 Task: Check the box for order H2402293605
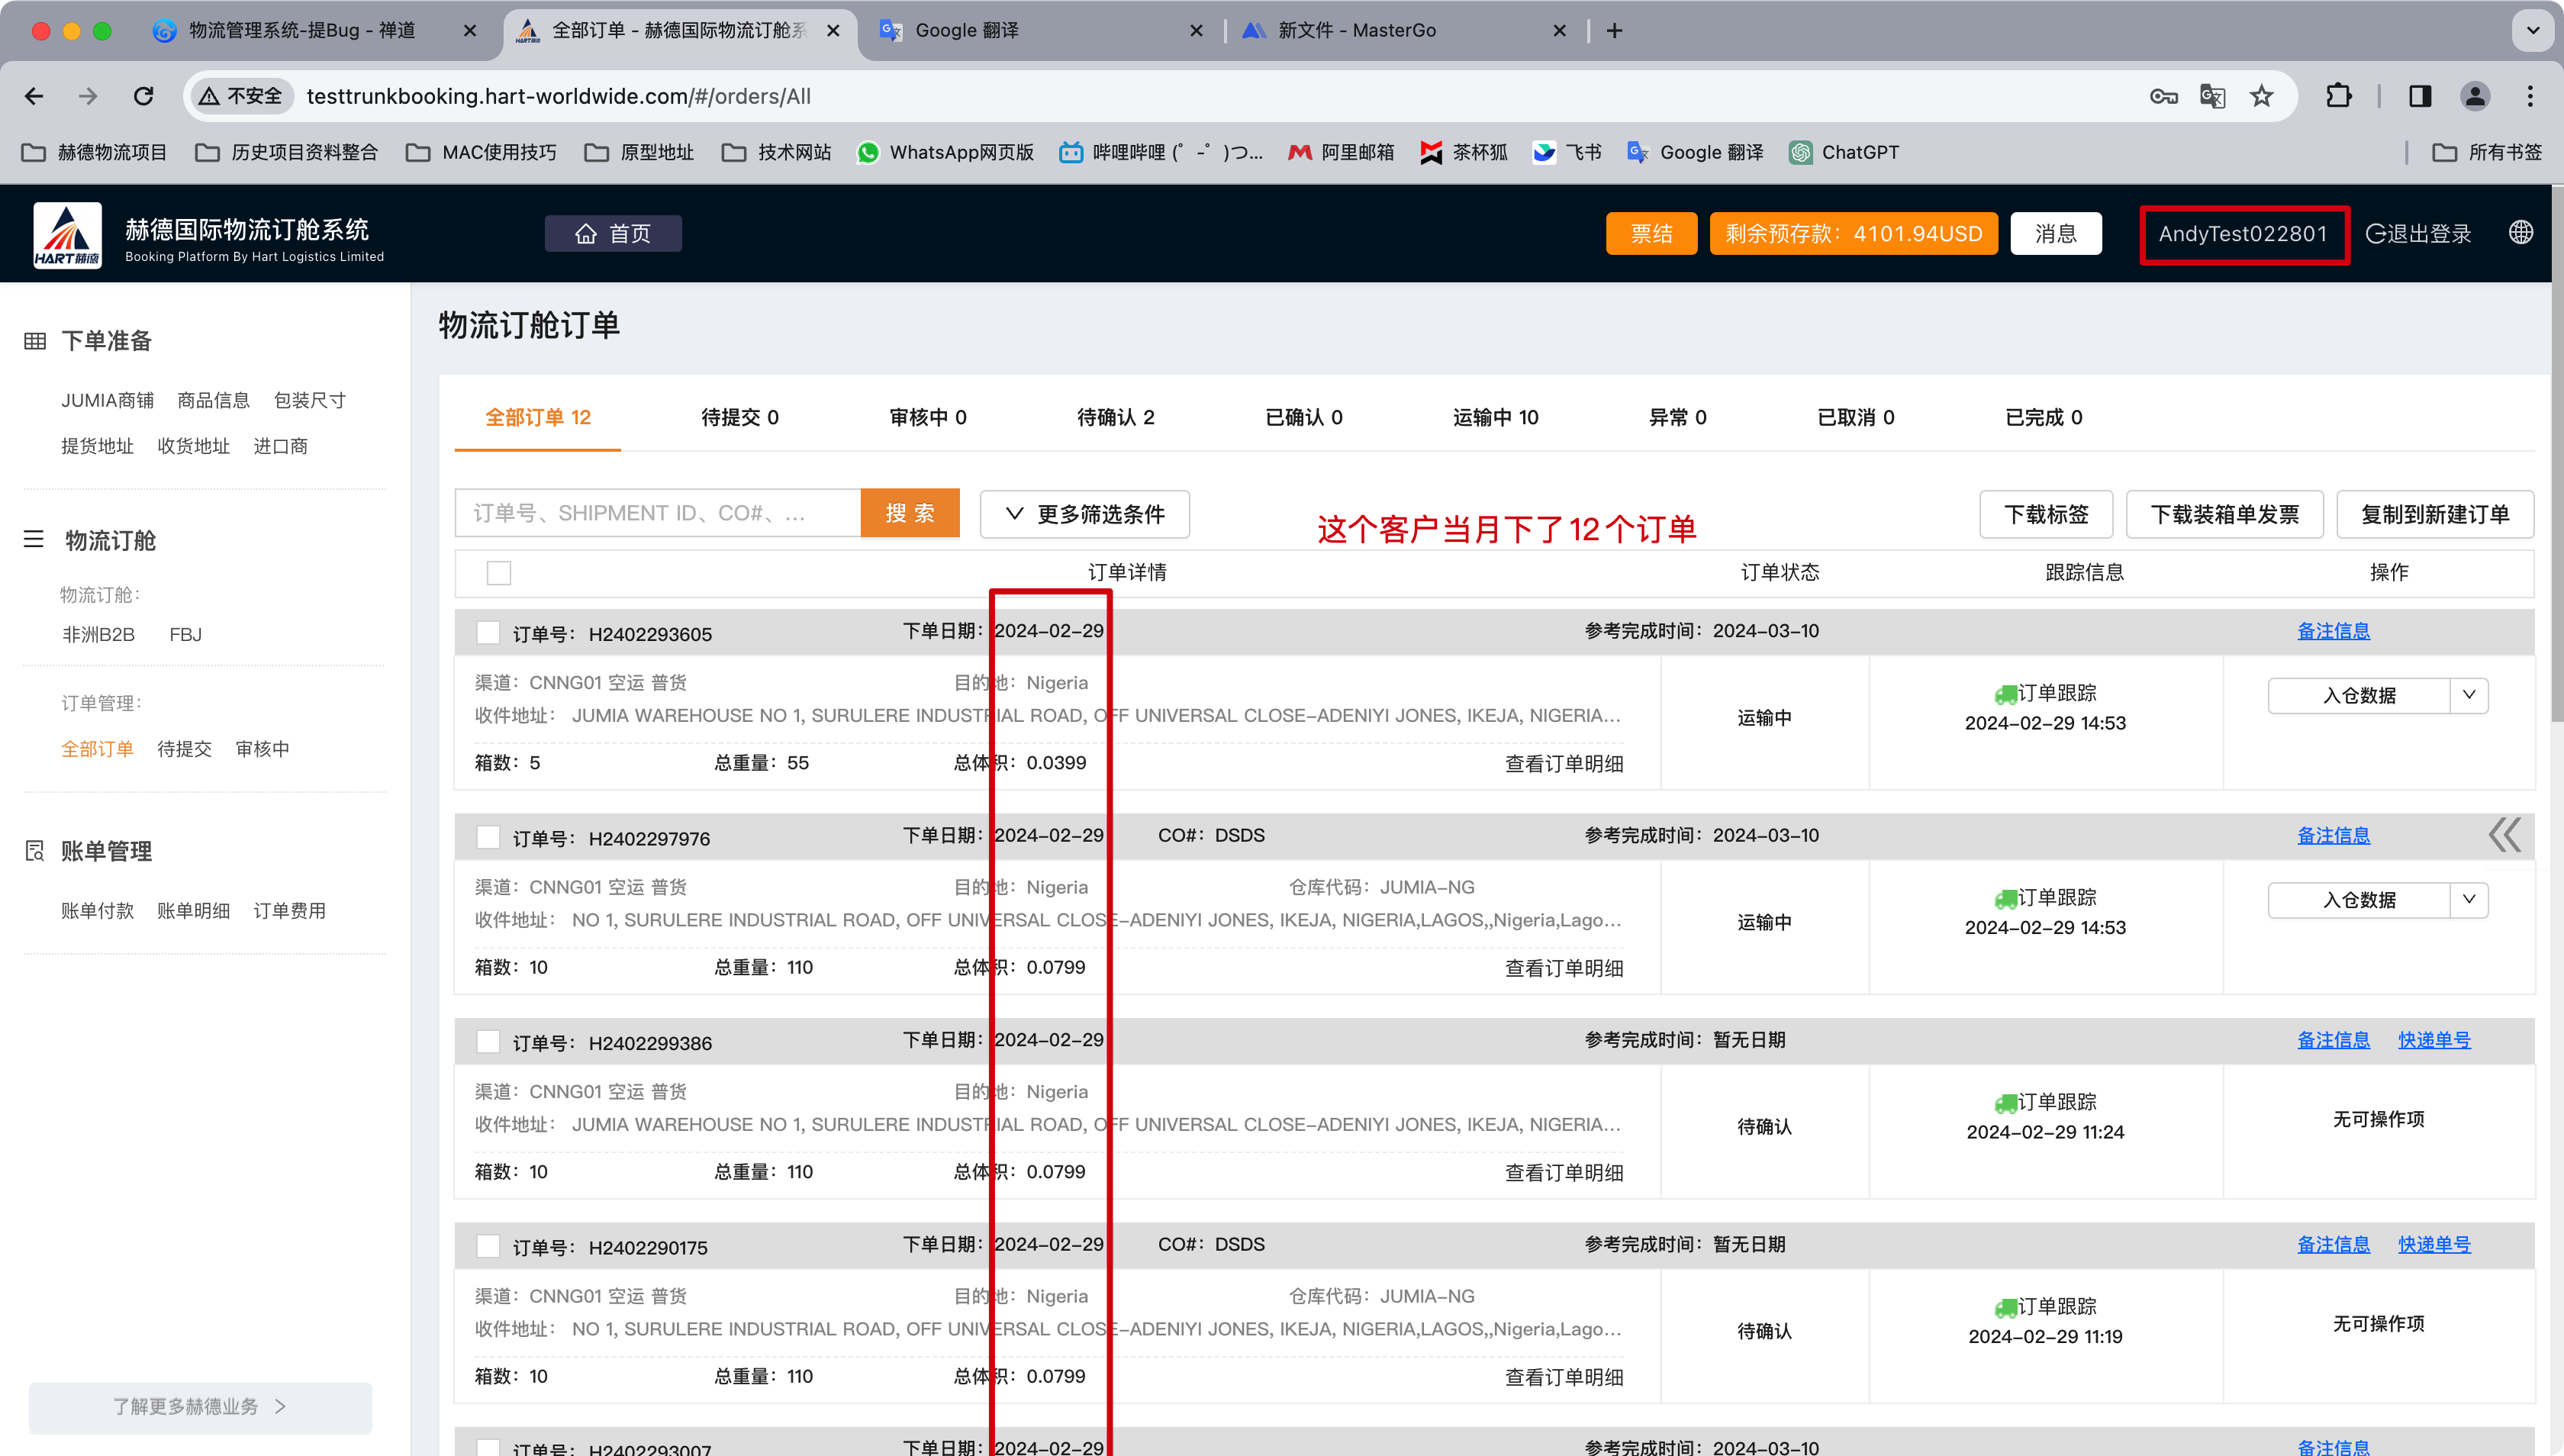(x=488, y=633)
